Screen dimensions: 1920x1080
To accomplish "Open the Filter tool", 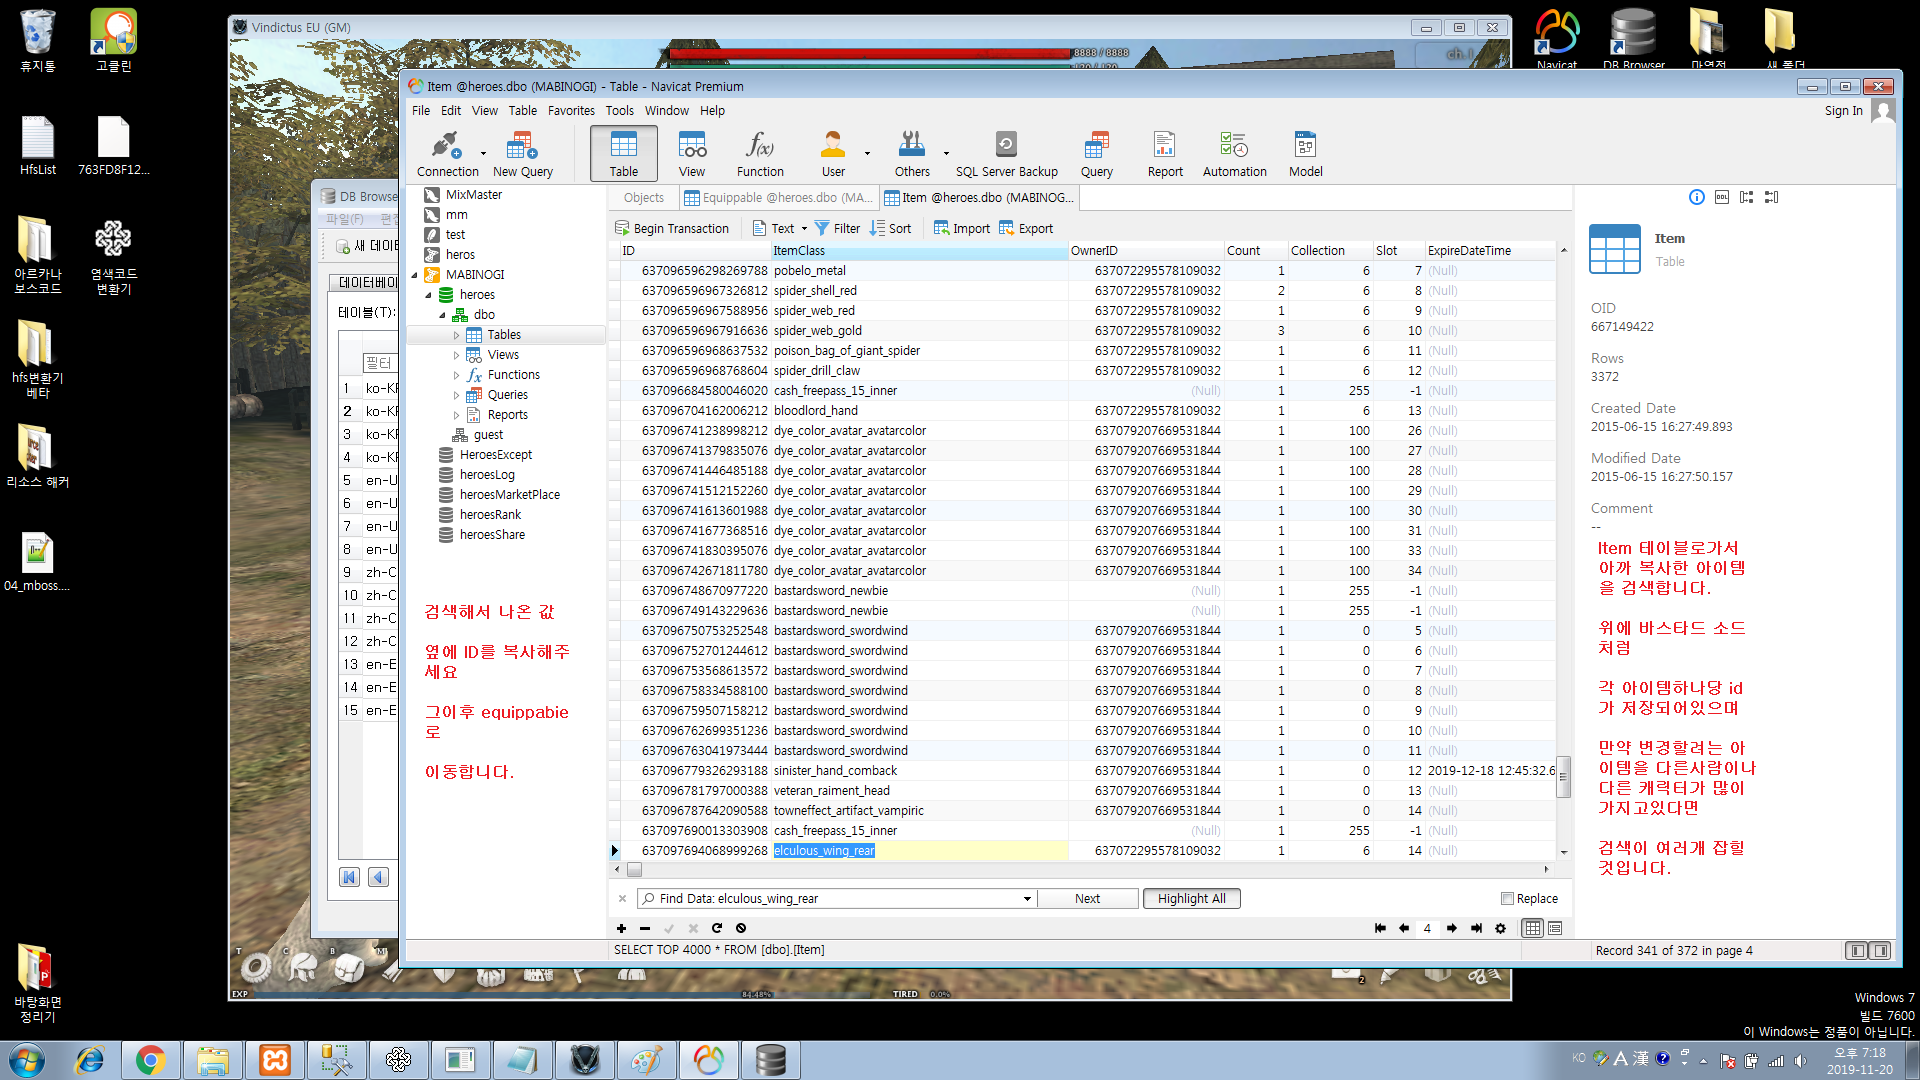I will [x=837, y=228].
